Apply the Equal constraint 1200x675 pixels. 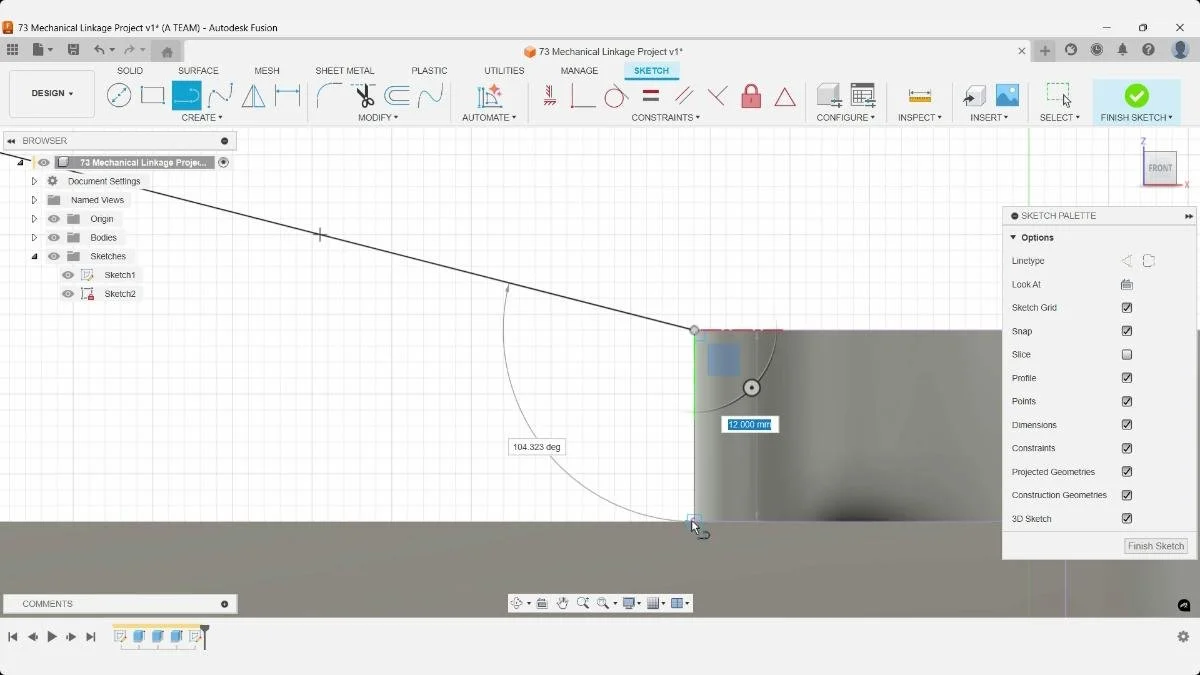pyautogui.click(x=650, y=96)
